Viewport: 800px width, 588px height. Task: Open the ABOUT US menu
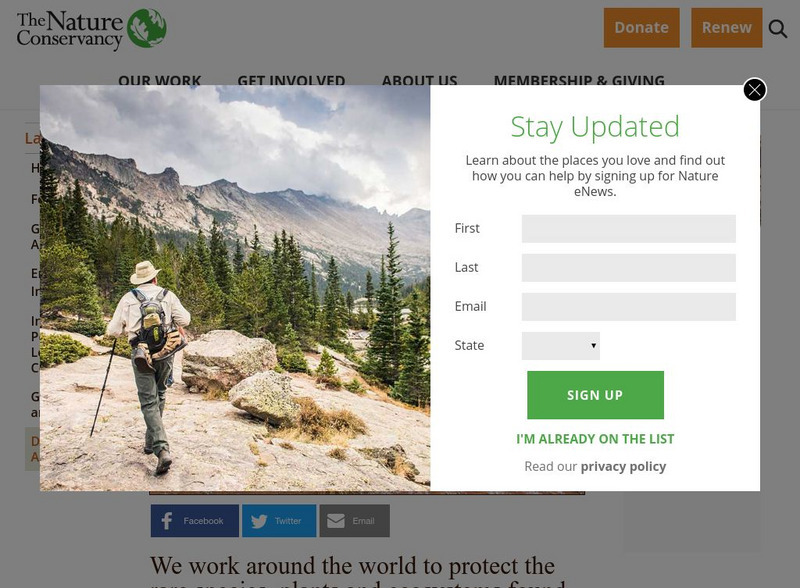tap(419, 80)
